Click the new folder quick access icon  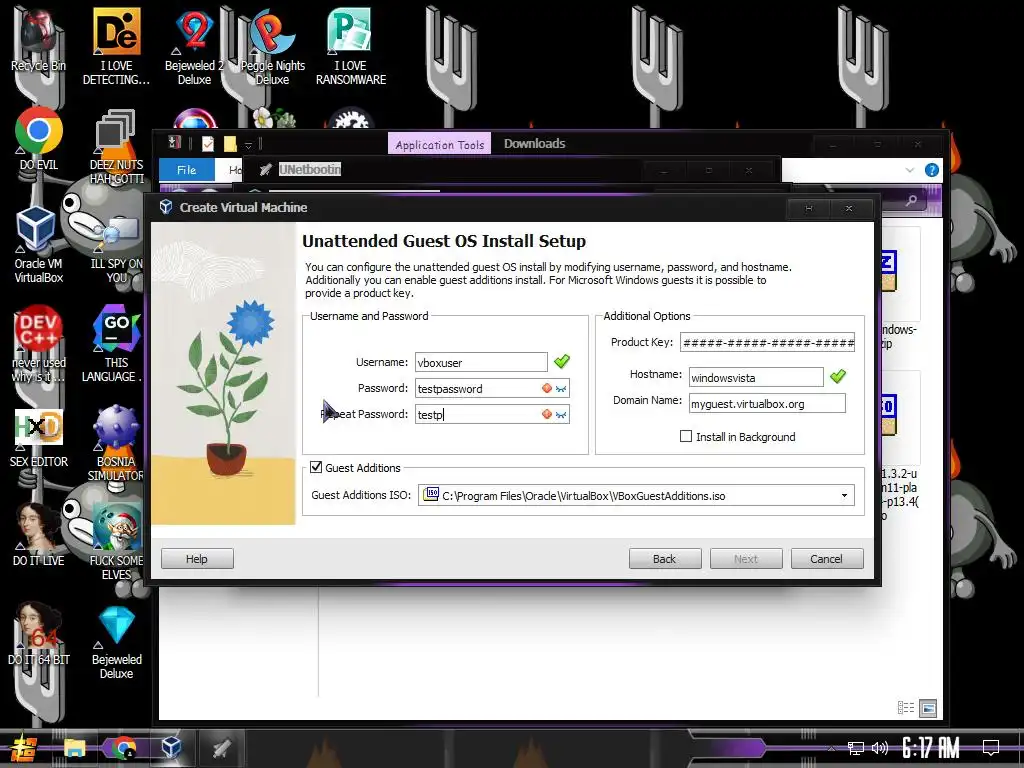tap(230, 144)
